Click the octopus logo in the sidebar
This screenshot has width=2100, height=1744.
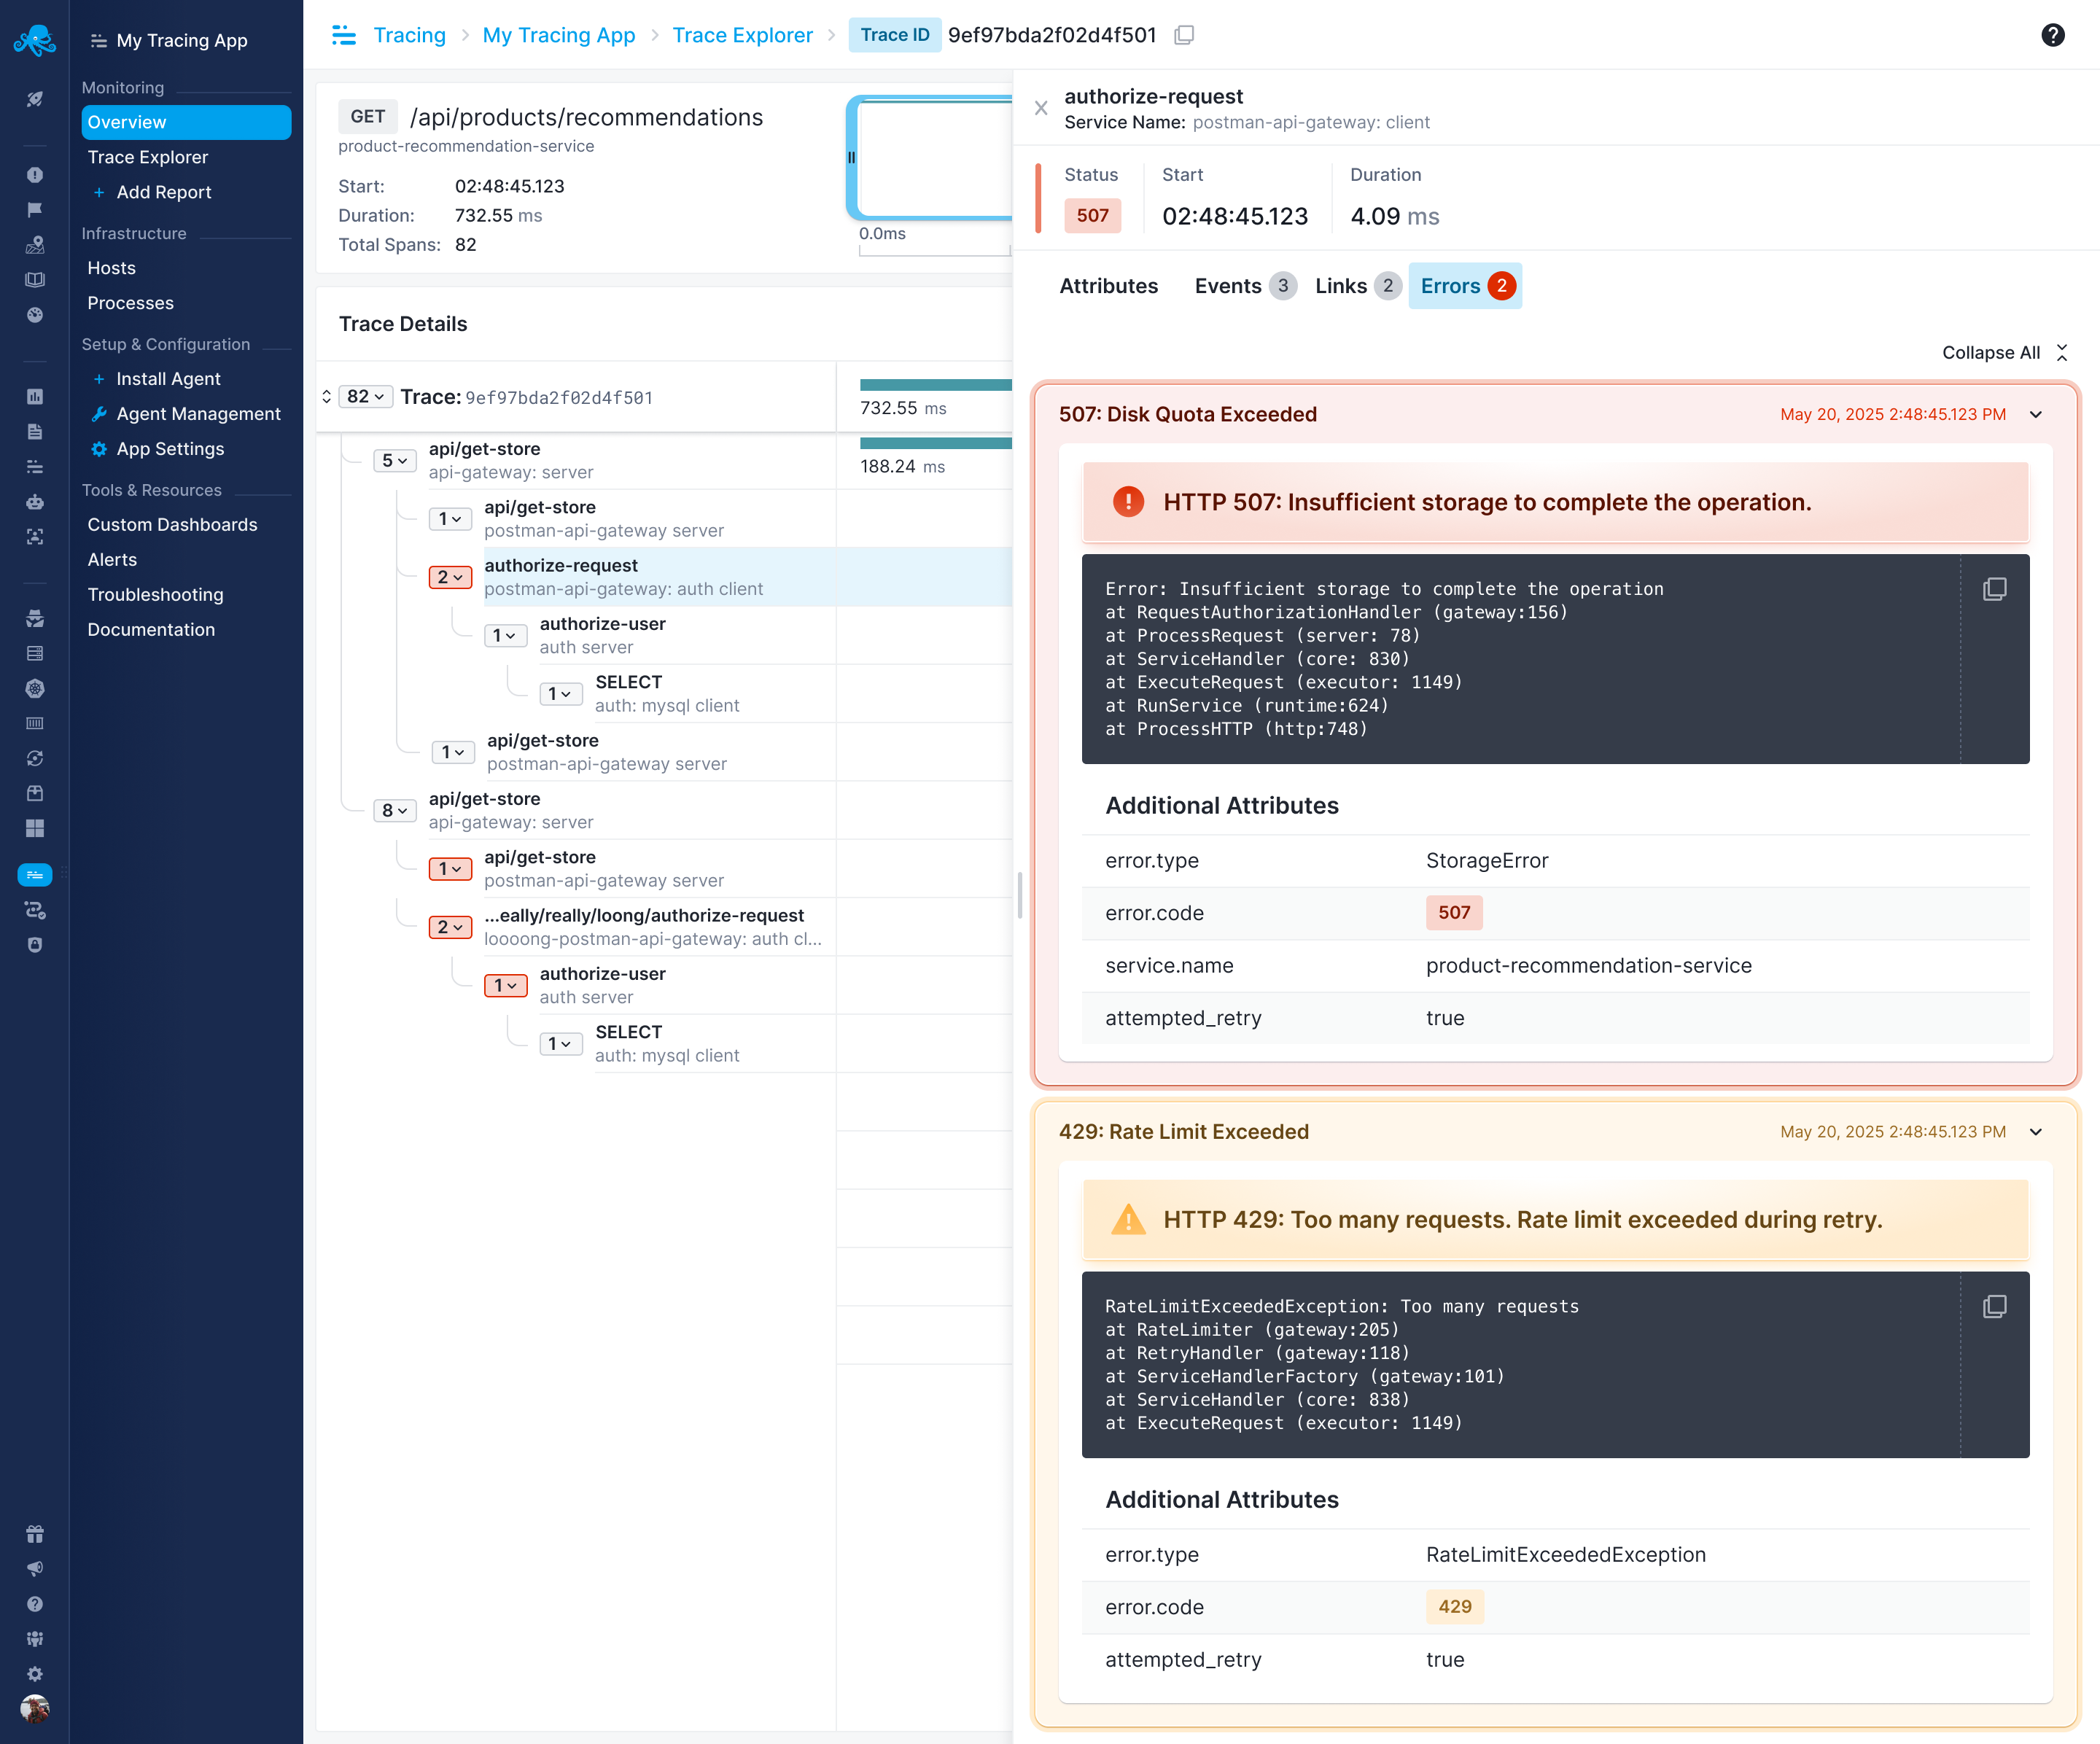coord(35,40)
